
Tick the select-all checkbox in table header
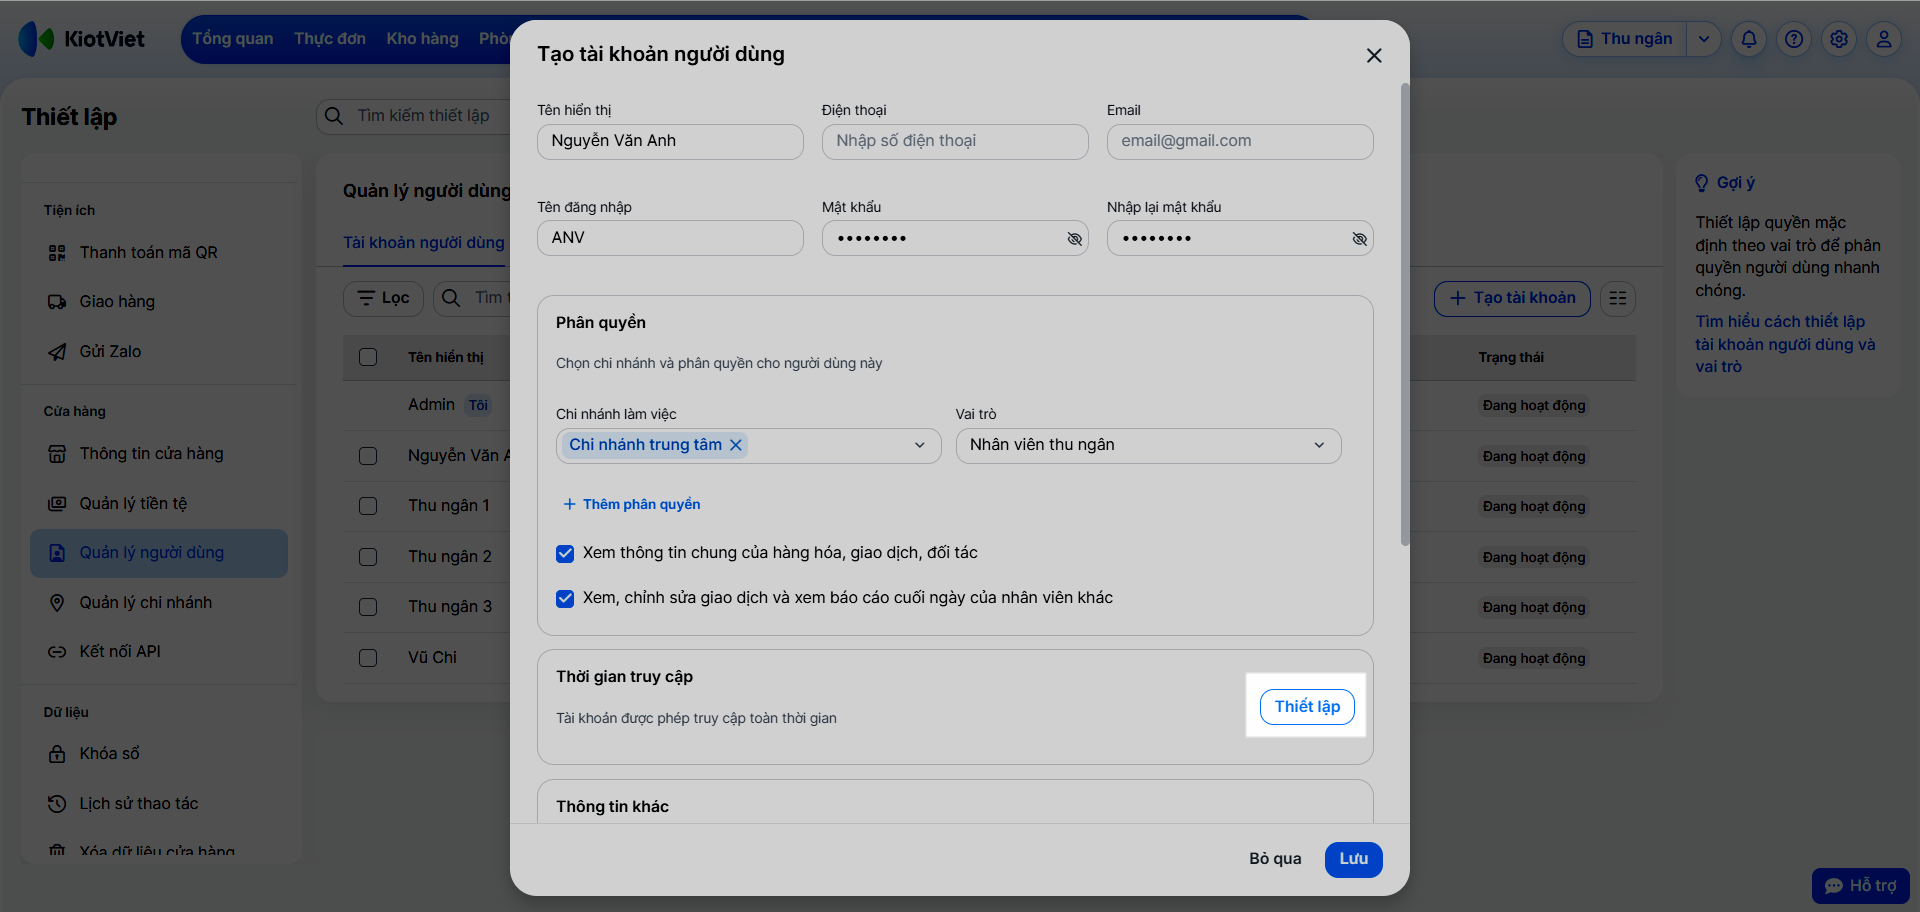(368, 357)
